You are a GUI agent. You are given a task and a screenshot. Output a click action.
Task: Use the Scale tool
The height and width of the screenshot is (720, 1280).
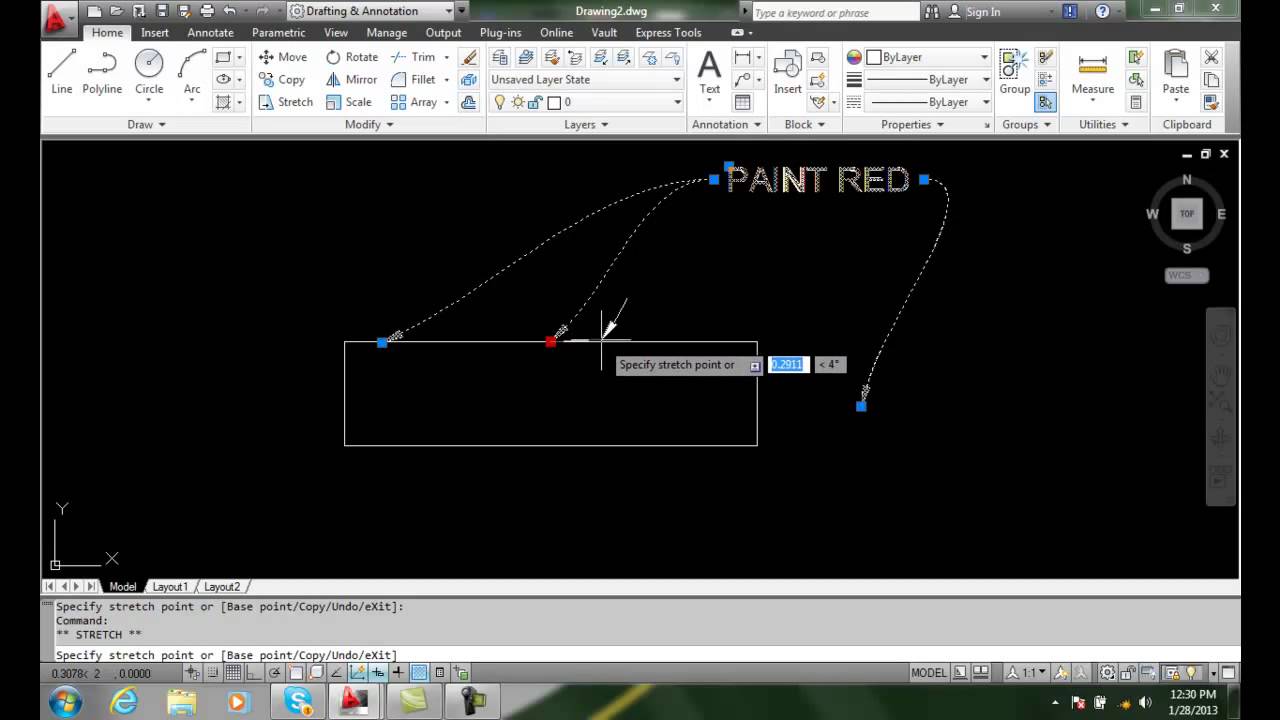[x=348, y=102]
